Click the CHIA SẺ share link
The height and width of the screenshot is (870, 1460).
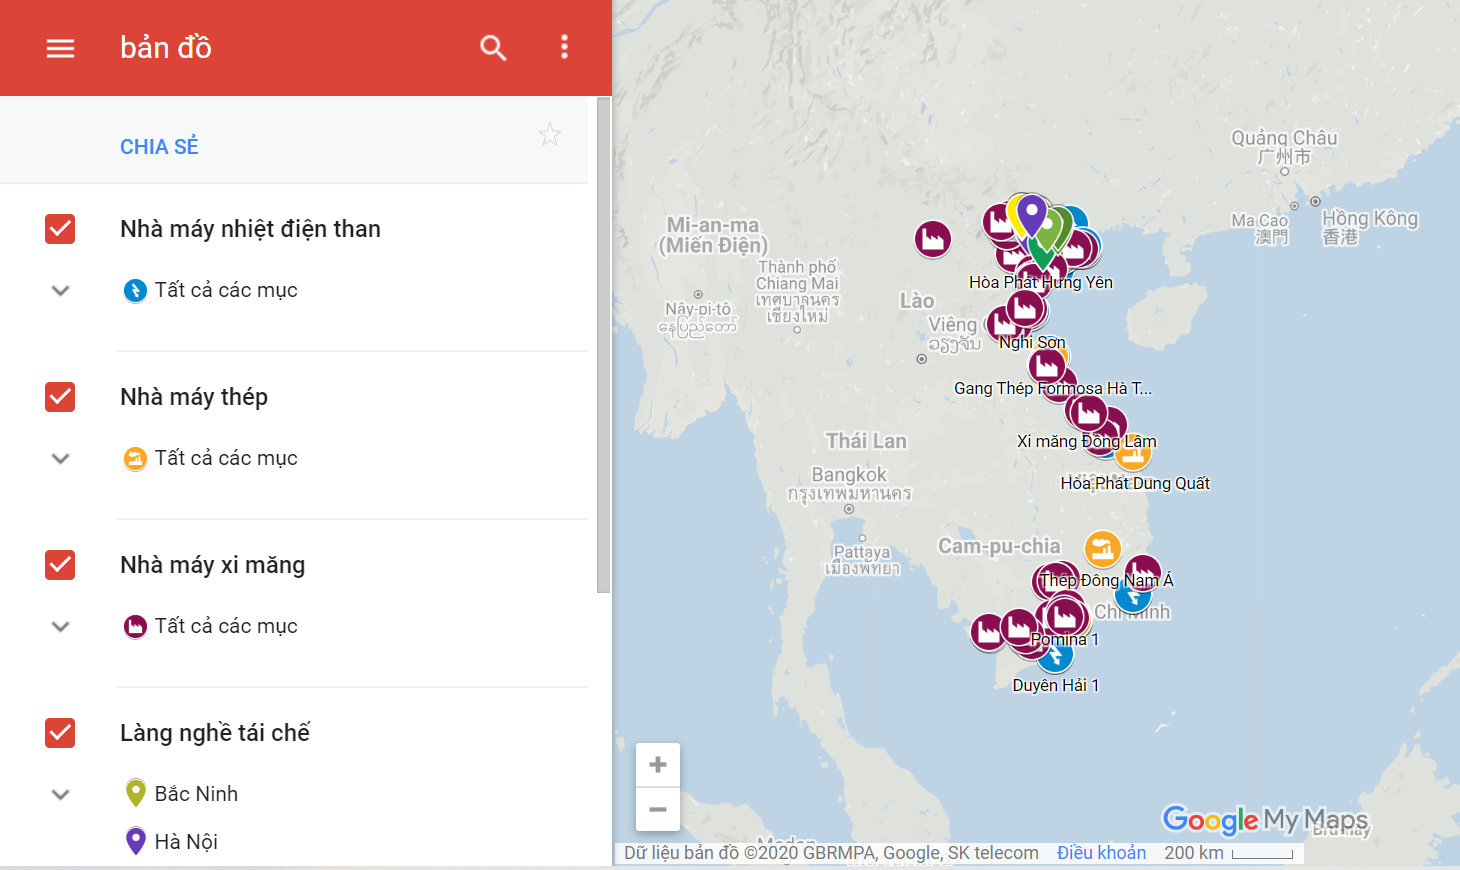159,147
